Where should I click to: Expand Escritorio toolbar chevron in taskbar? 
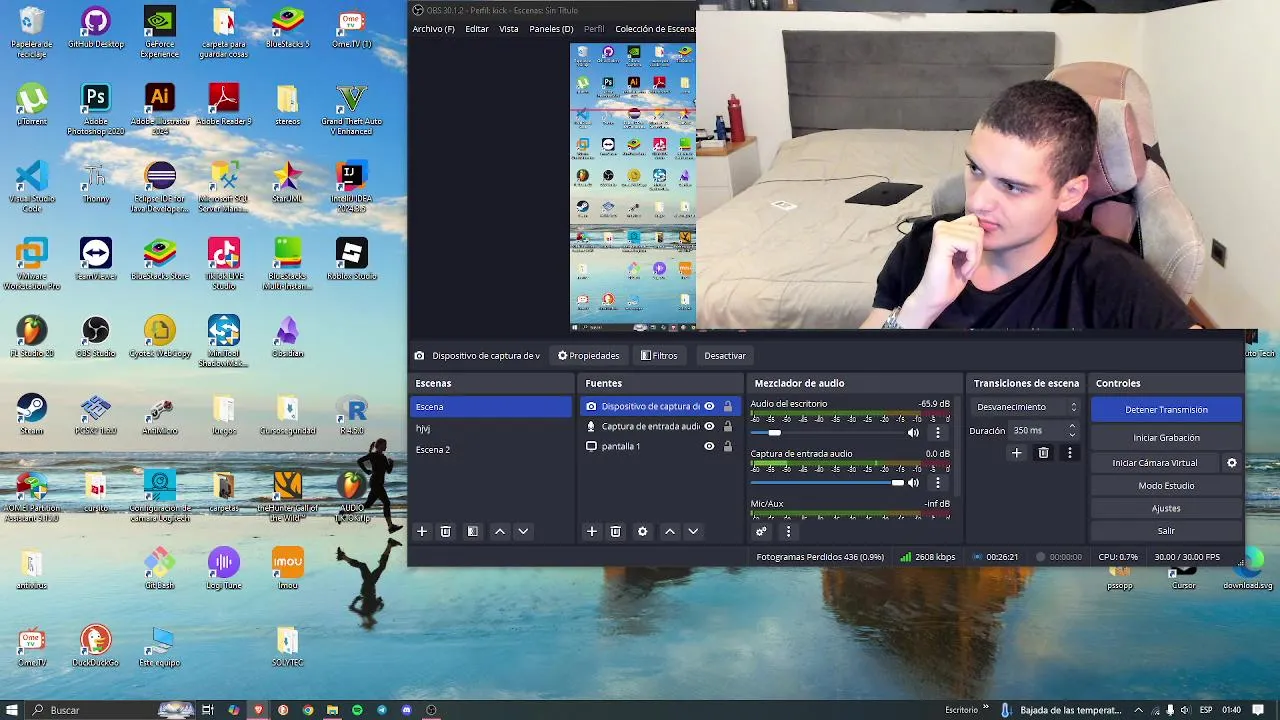point(986,709)
